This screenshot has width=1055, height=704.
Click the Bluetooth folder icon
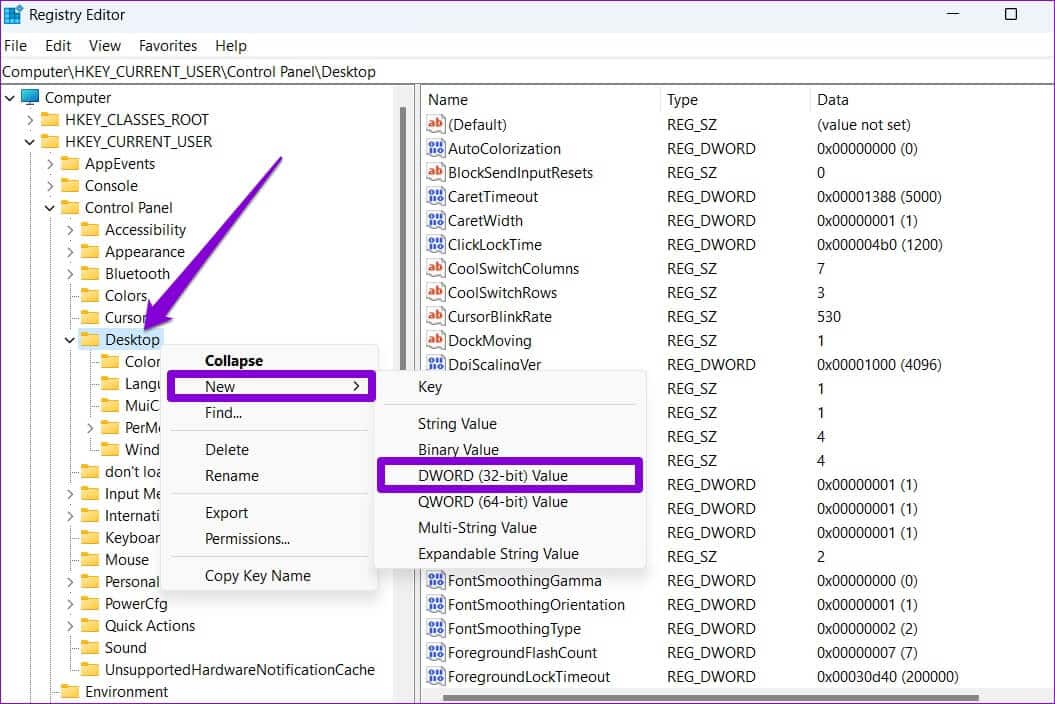[x=89, y=274]
